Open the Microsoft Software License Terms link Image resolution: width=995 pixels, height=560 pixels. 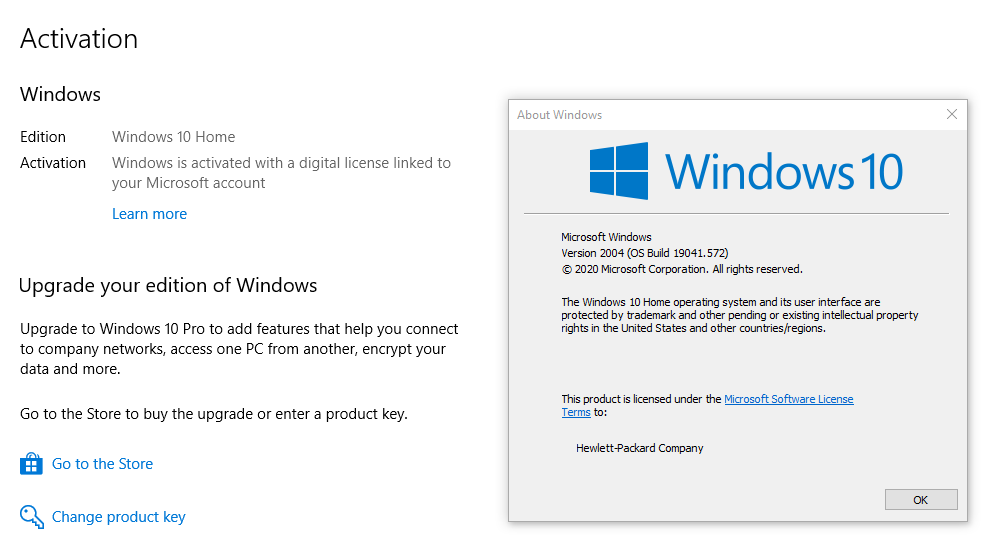(788, 399)
